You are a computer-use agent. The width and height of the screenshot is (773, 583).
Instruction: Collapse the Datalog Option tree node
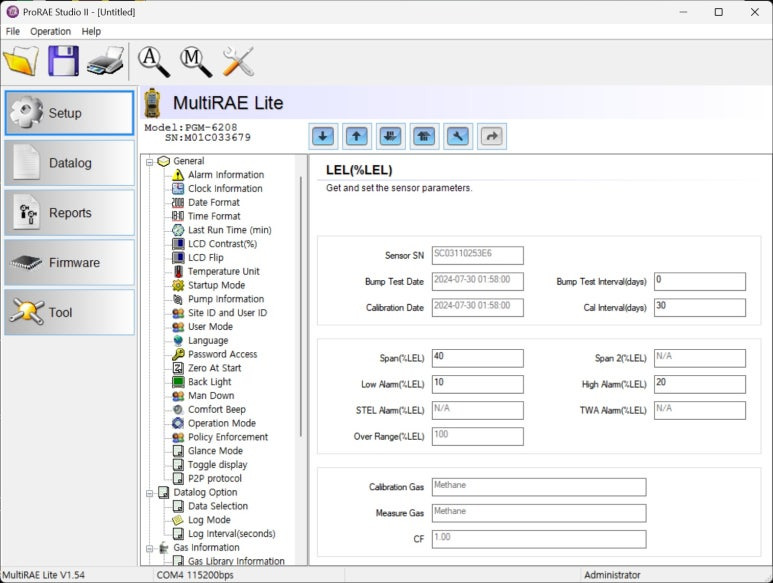(x=149, y=493)
